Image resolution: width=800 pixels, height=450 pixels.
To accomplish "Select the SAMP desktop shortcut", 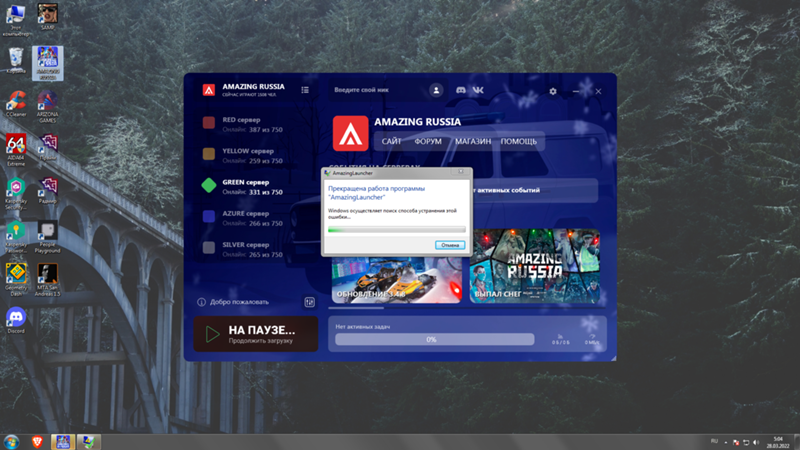I will [47, 16].
